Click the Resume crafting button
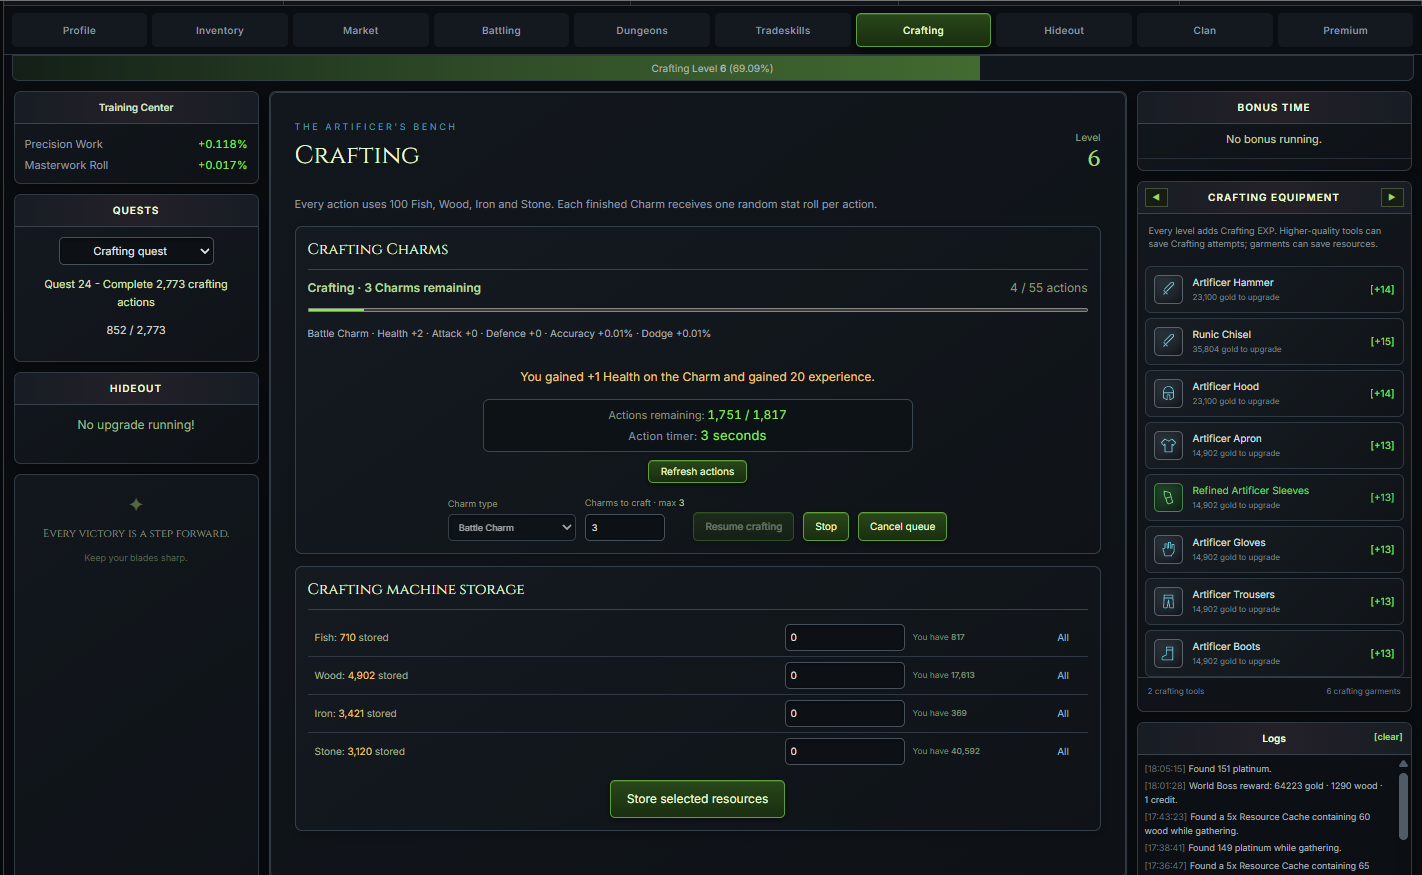Screen dimensions: 1422x875 744,527
